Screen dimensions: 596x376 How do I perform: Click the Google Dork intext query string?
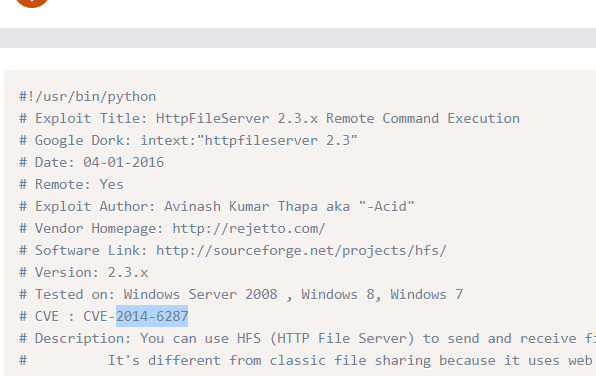coord(249,141)
